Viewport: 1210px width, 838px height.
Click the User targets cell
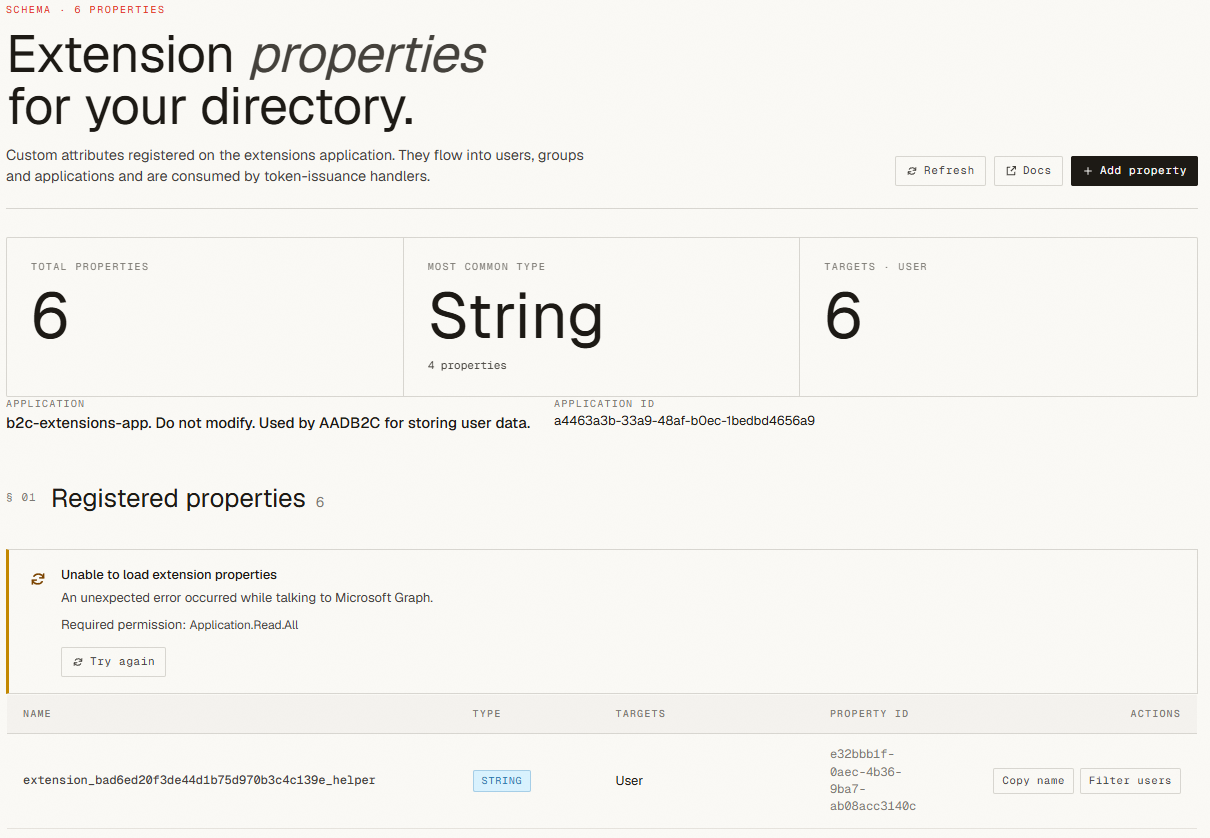point(629,781)
